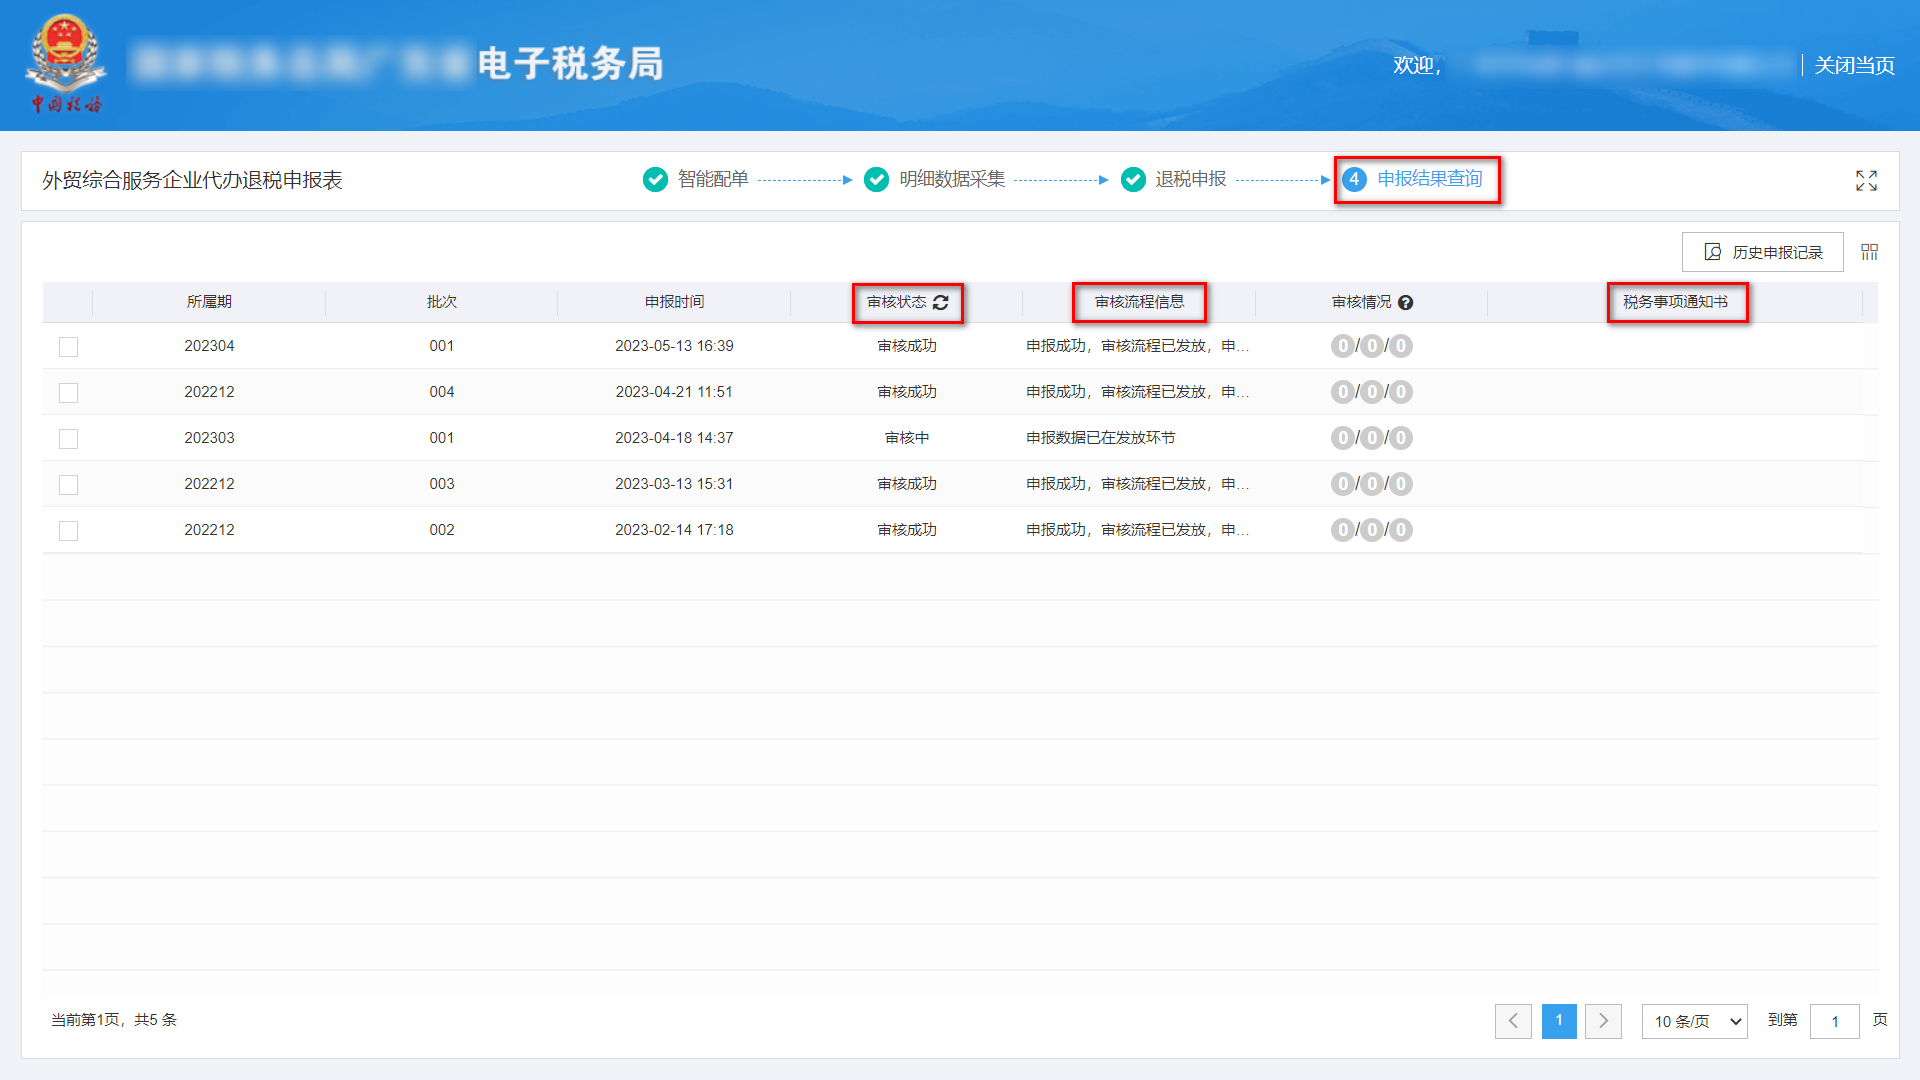
Task: Go to the next page arrow
Action: [x=1603, y=1021]
